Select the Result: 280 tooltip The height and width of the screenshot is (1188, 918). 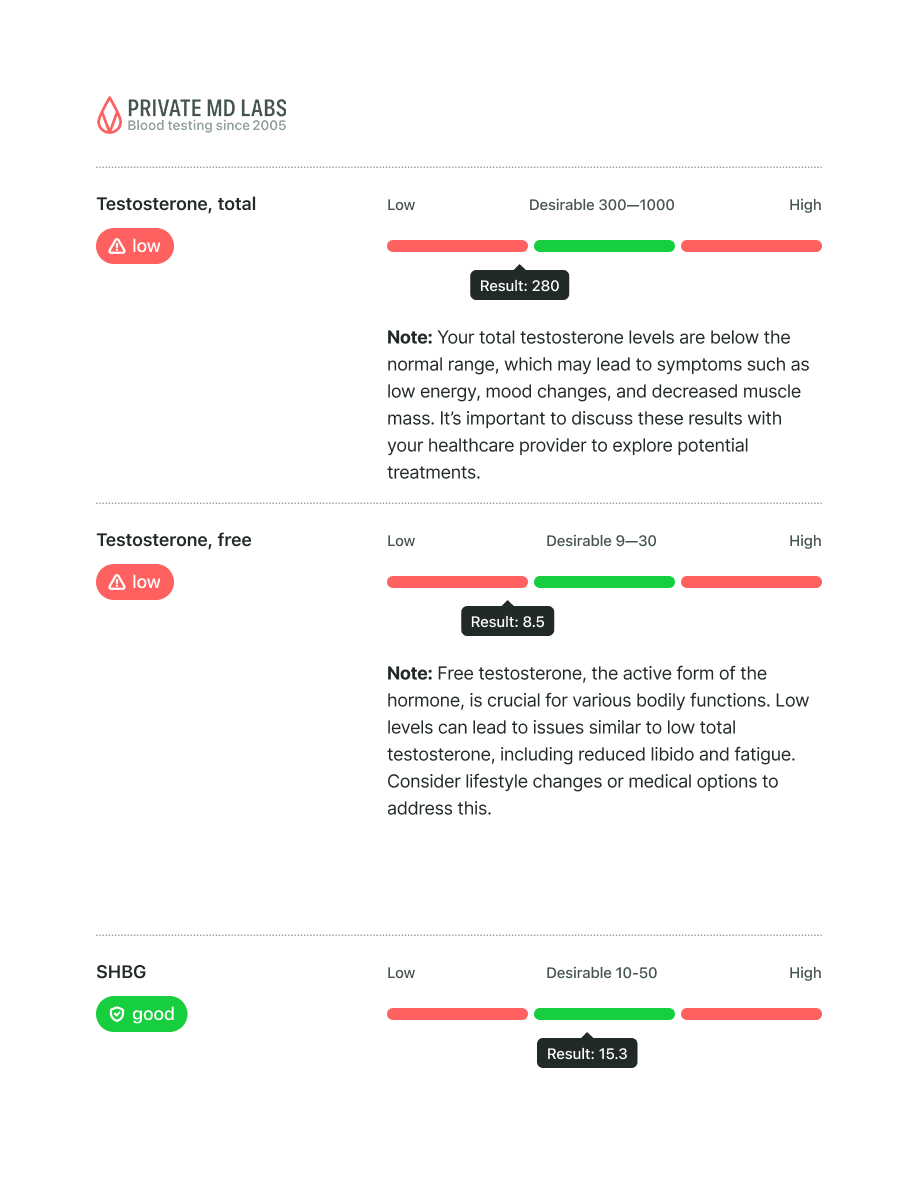tap(519, 285)
